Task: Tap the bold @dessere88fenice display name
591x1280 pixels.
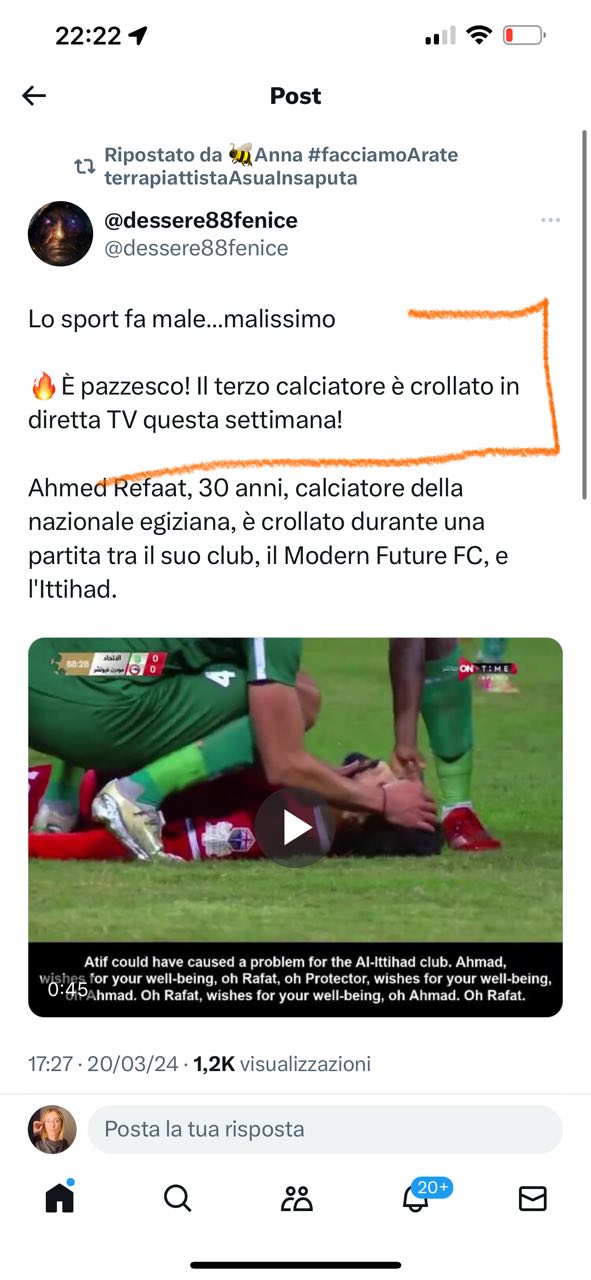Action: 201,220
